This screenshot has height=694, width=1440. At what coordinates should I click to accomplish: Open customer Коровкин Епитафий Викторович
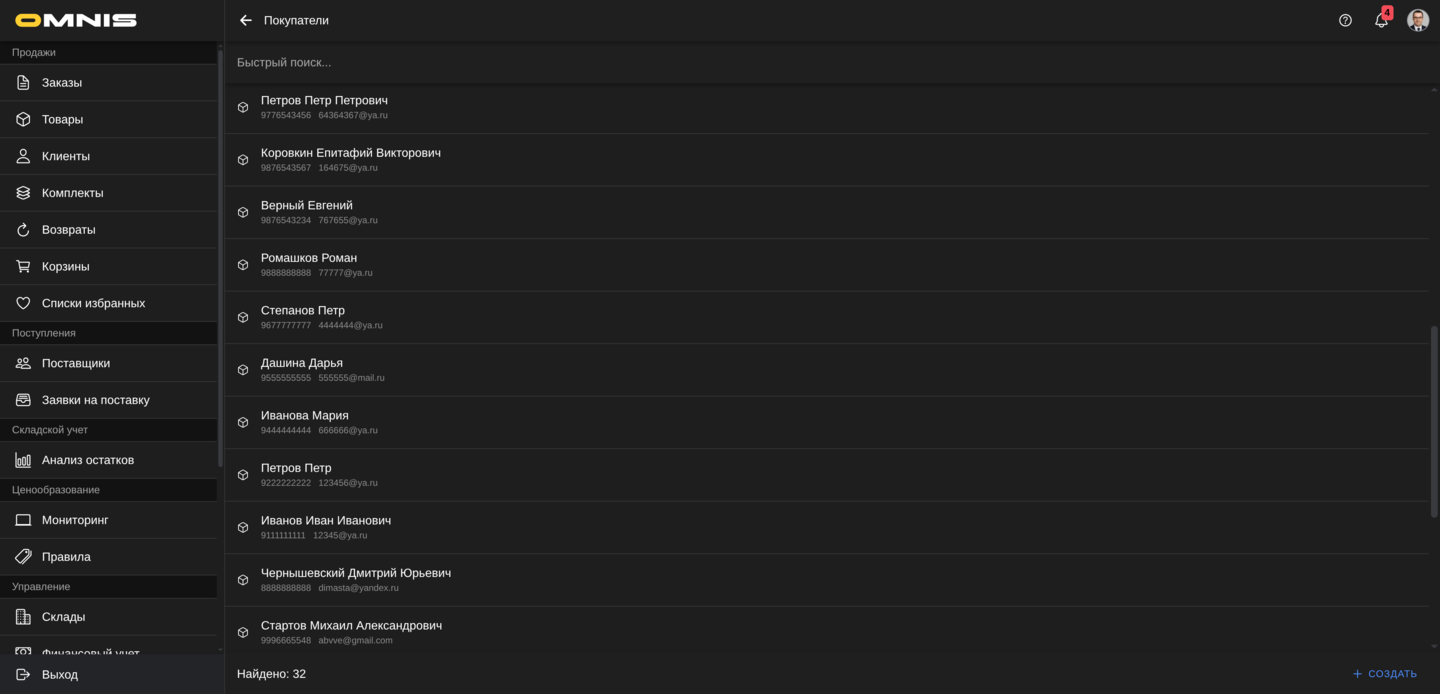351,153
